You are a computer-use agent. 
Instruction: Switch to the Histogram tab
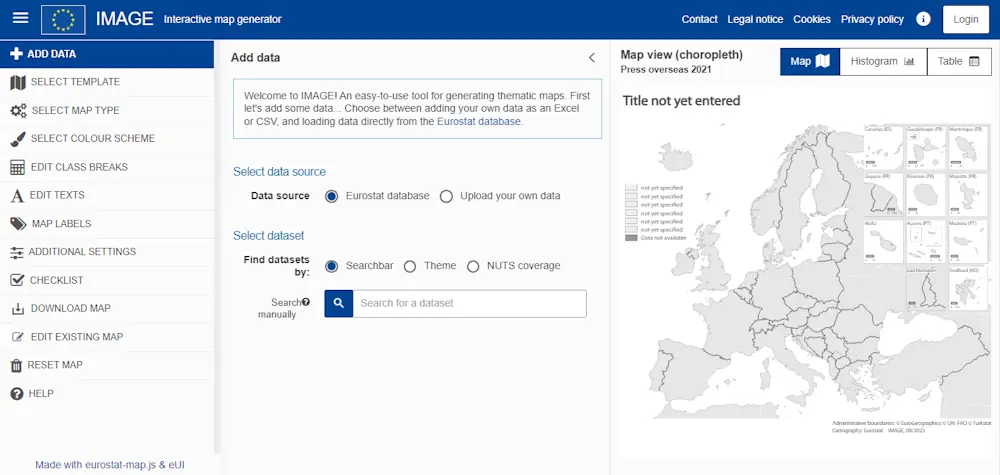883,61
